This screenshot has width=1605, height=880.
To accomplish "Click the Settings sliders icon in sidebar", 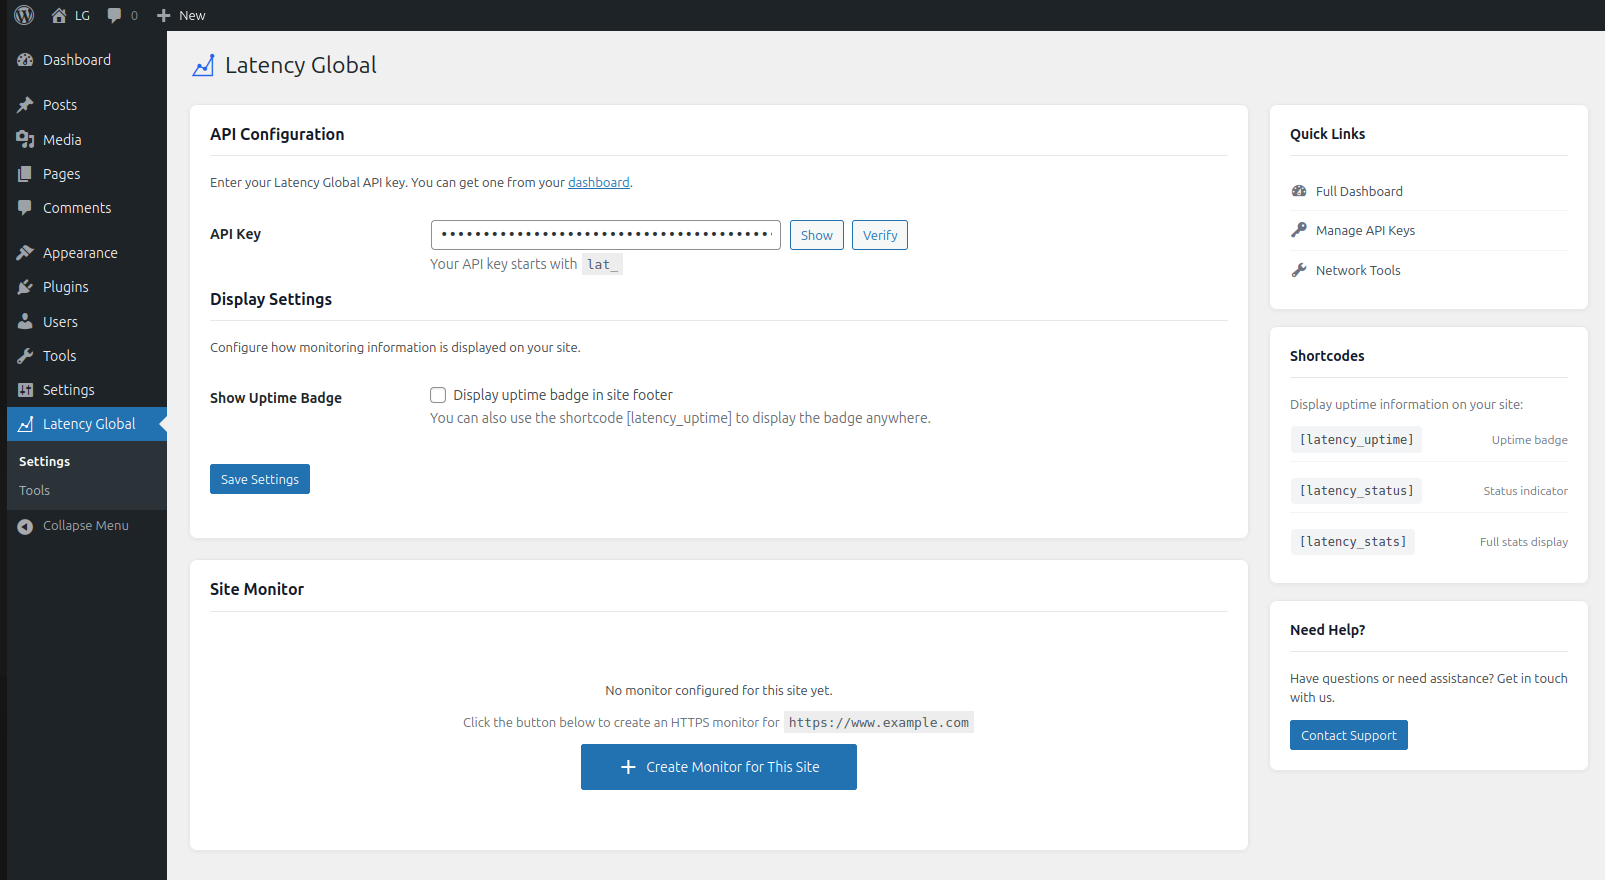I will click(x=25, y=390).
